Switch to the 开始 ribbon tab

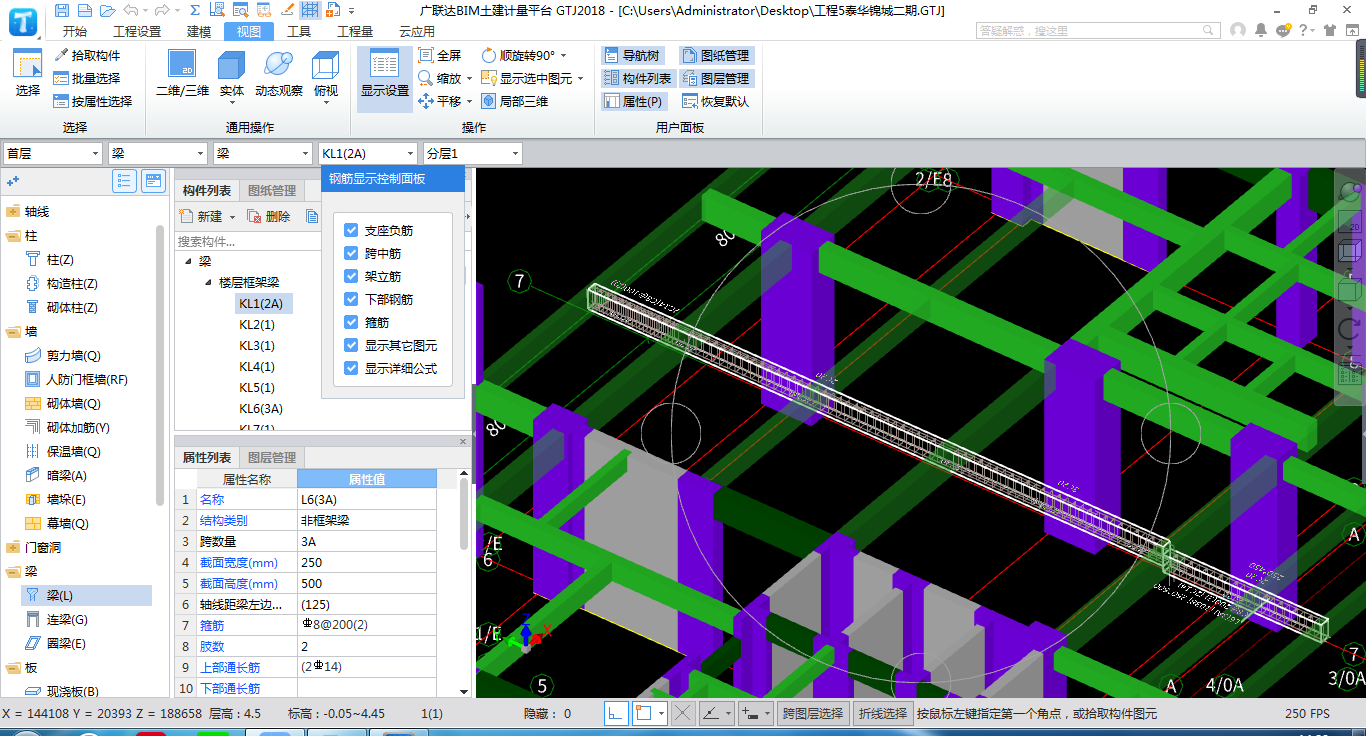click(x=74, y=31)
